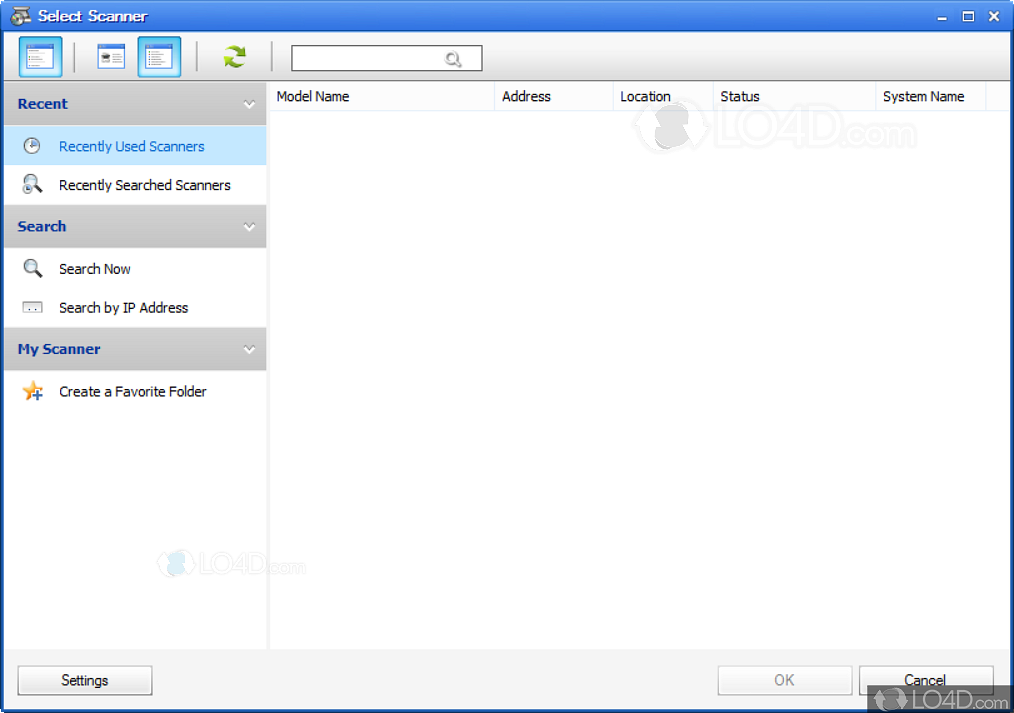
Task: Click the icon next to Recently Searched Scanners
Action: (x=32, y=184)
